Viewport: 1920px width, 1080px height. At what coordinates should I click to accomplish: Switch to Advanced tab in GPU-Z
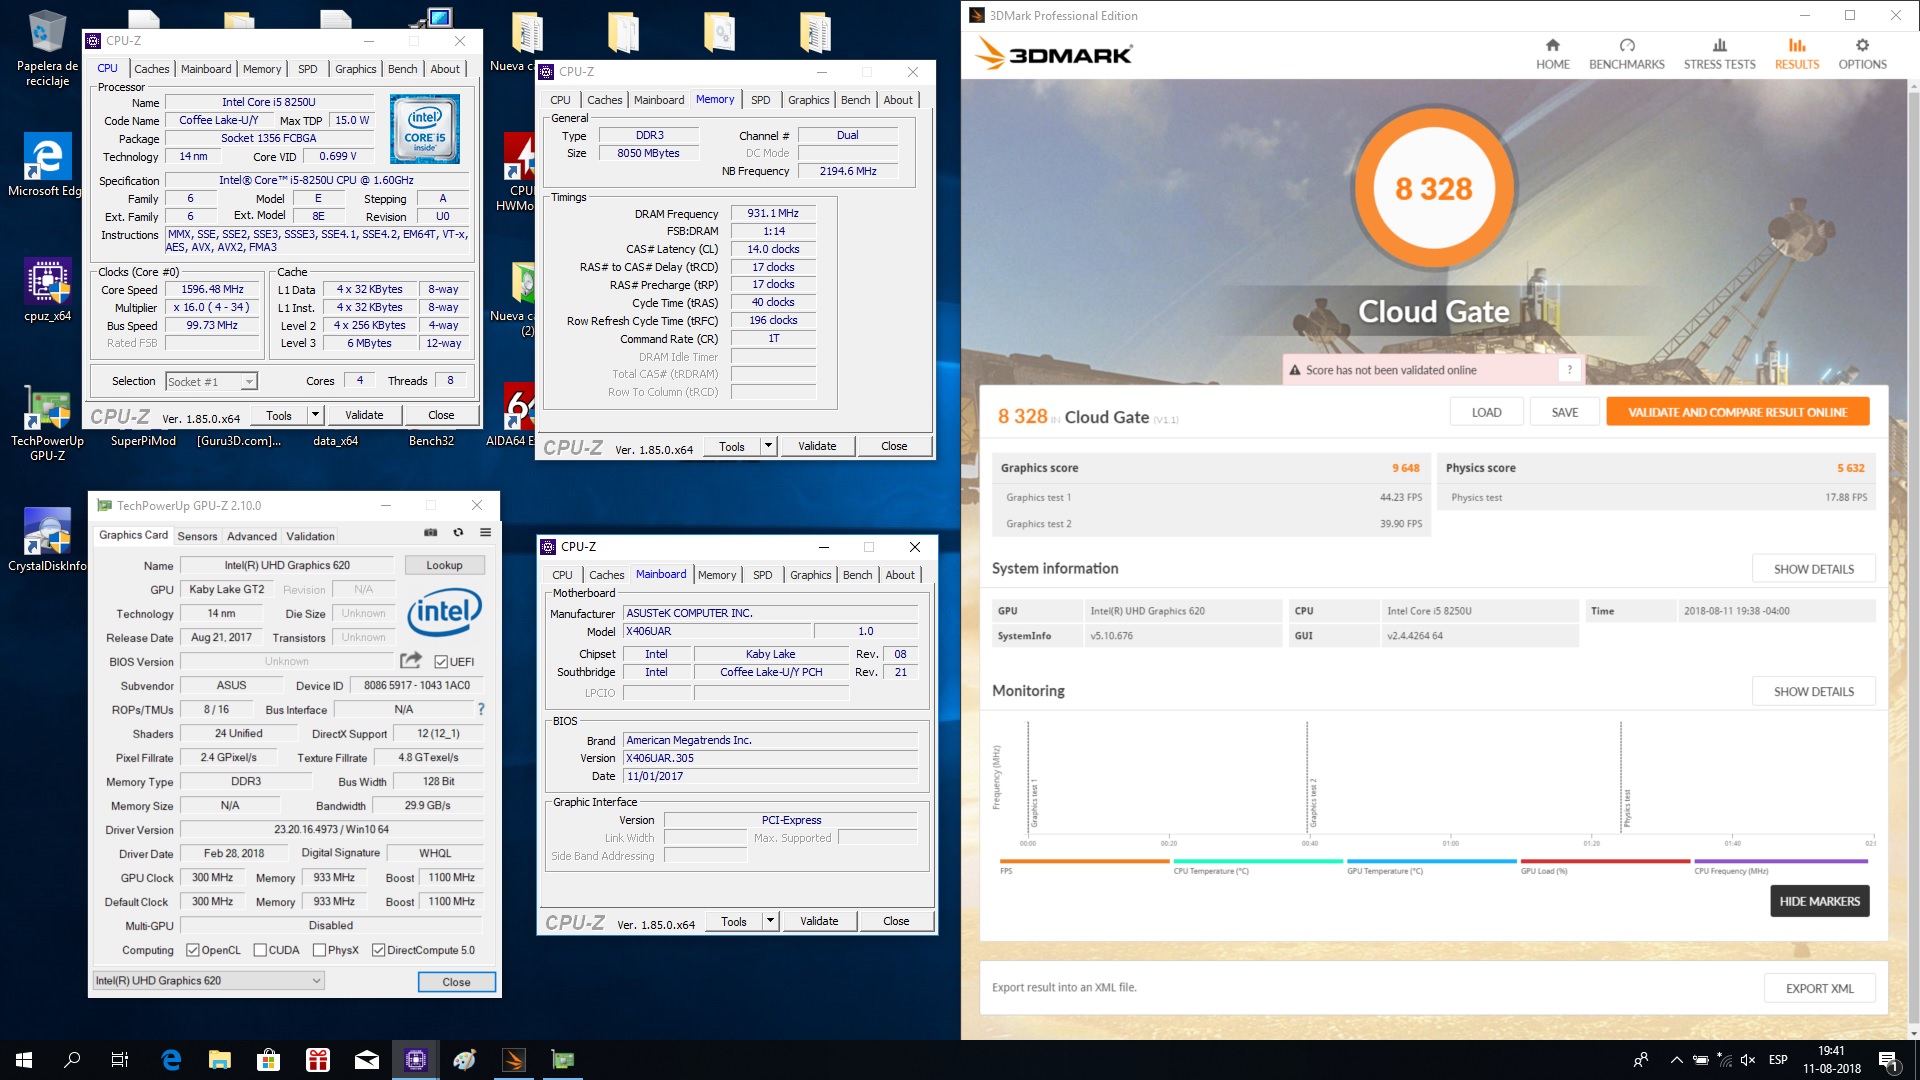[251, 536]
